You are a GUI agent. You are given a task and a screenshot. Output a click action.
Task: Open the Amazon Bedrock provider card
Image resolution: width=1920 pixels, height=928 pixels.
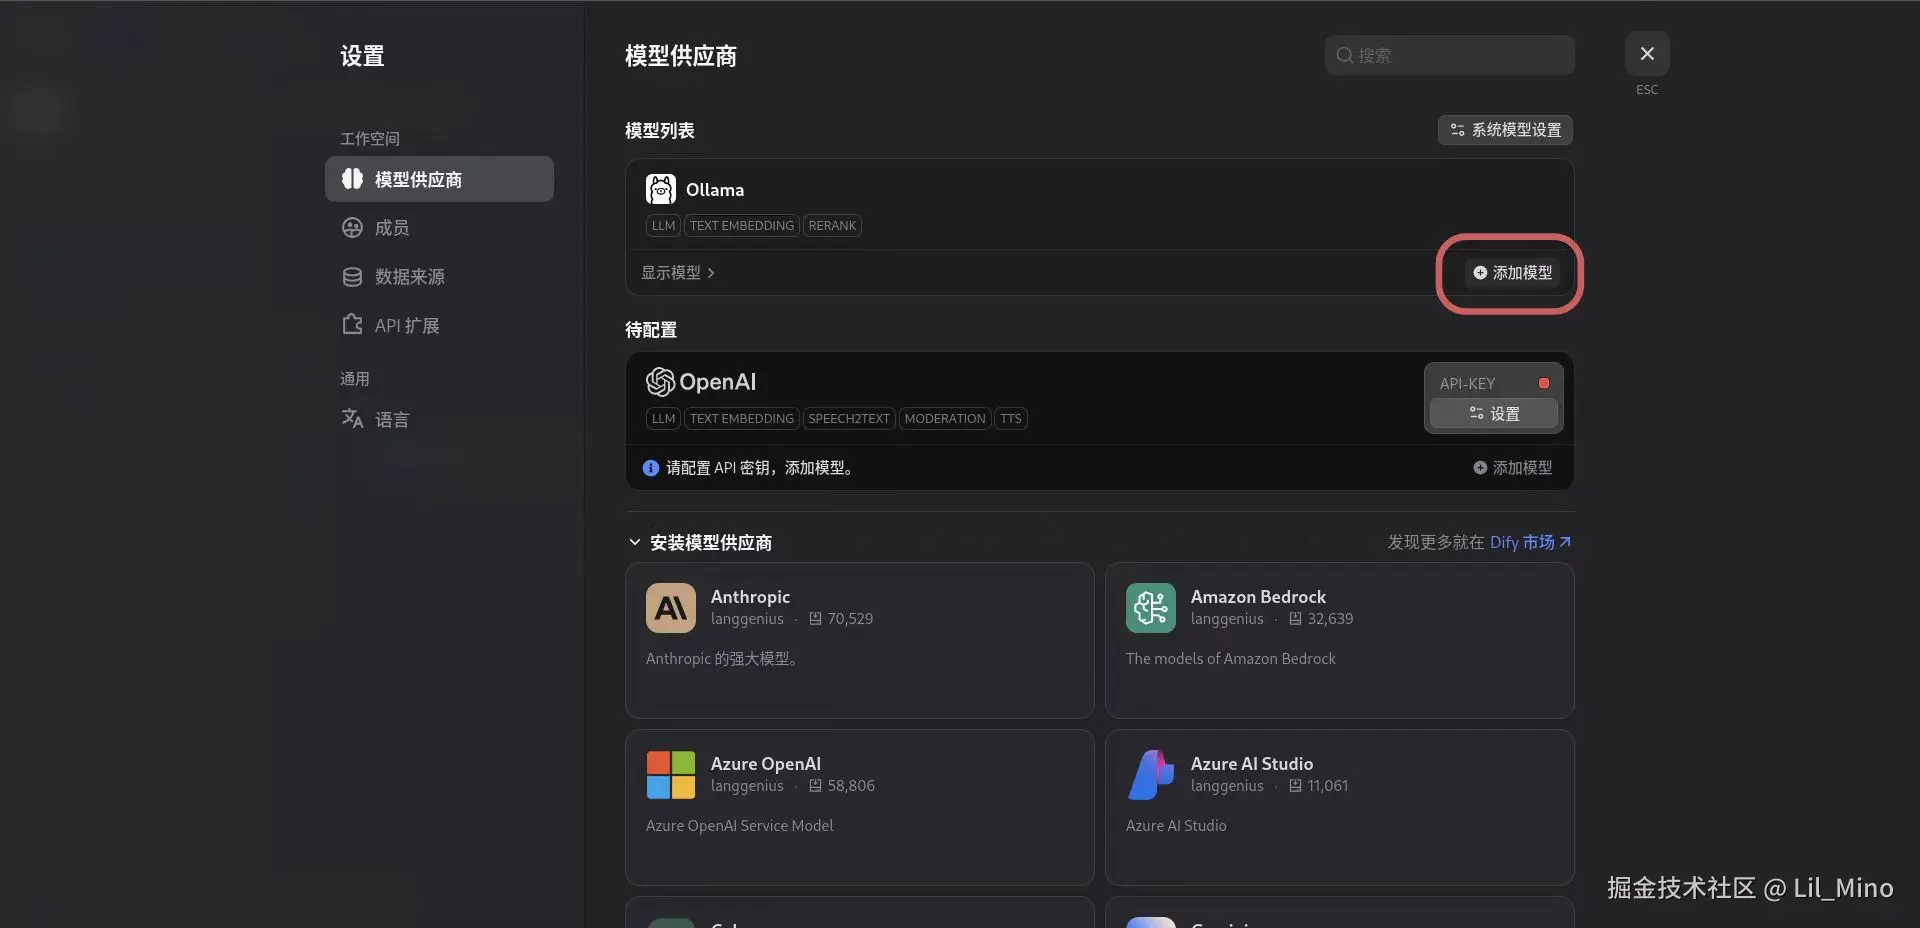pos(1340,640)
